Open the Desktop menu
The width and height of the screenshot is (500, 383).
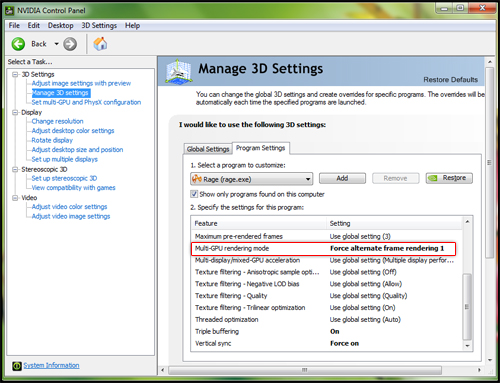pyautogui.click(x=60, y=25)
